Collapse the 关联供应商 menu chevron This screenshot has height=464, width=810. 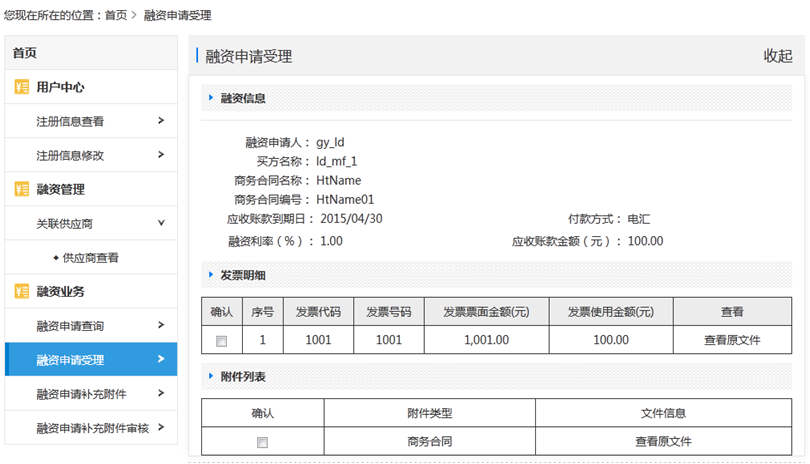(161, 223)
